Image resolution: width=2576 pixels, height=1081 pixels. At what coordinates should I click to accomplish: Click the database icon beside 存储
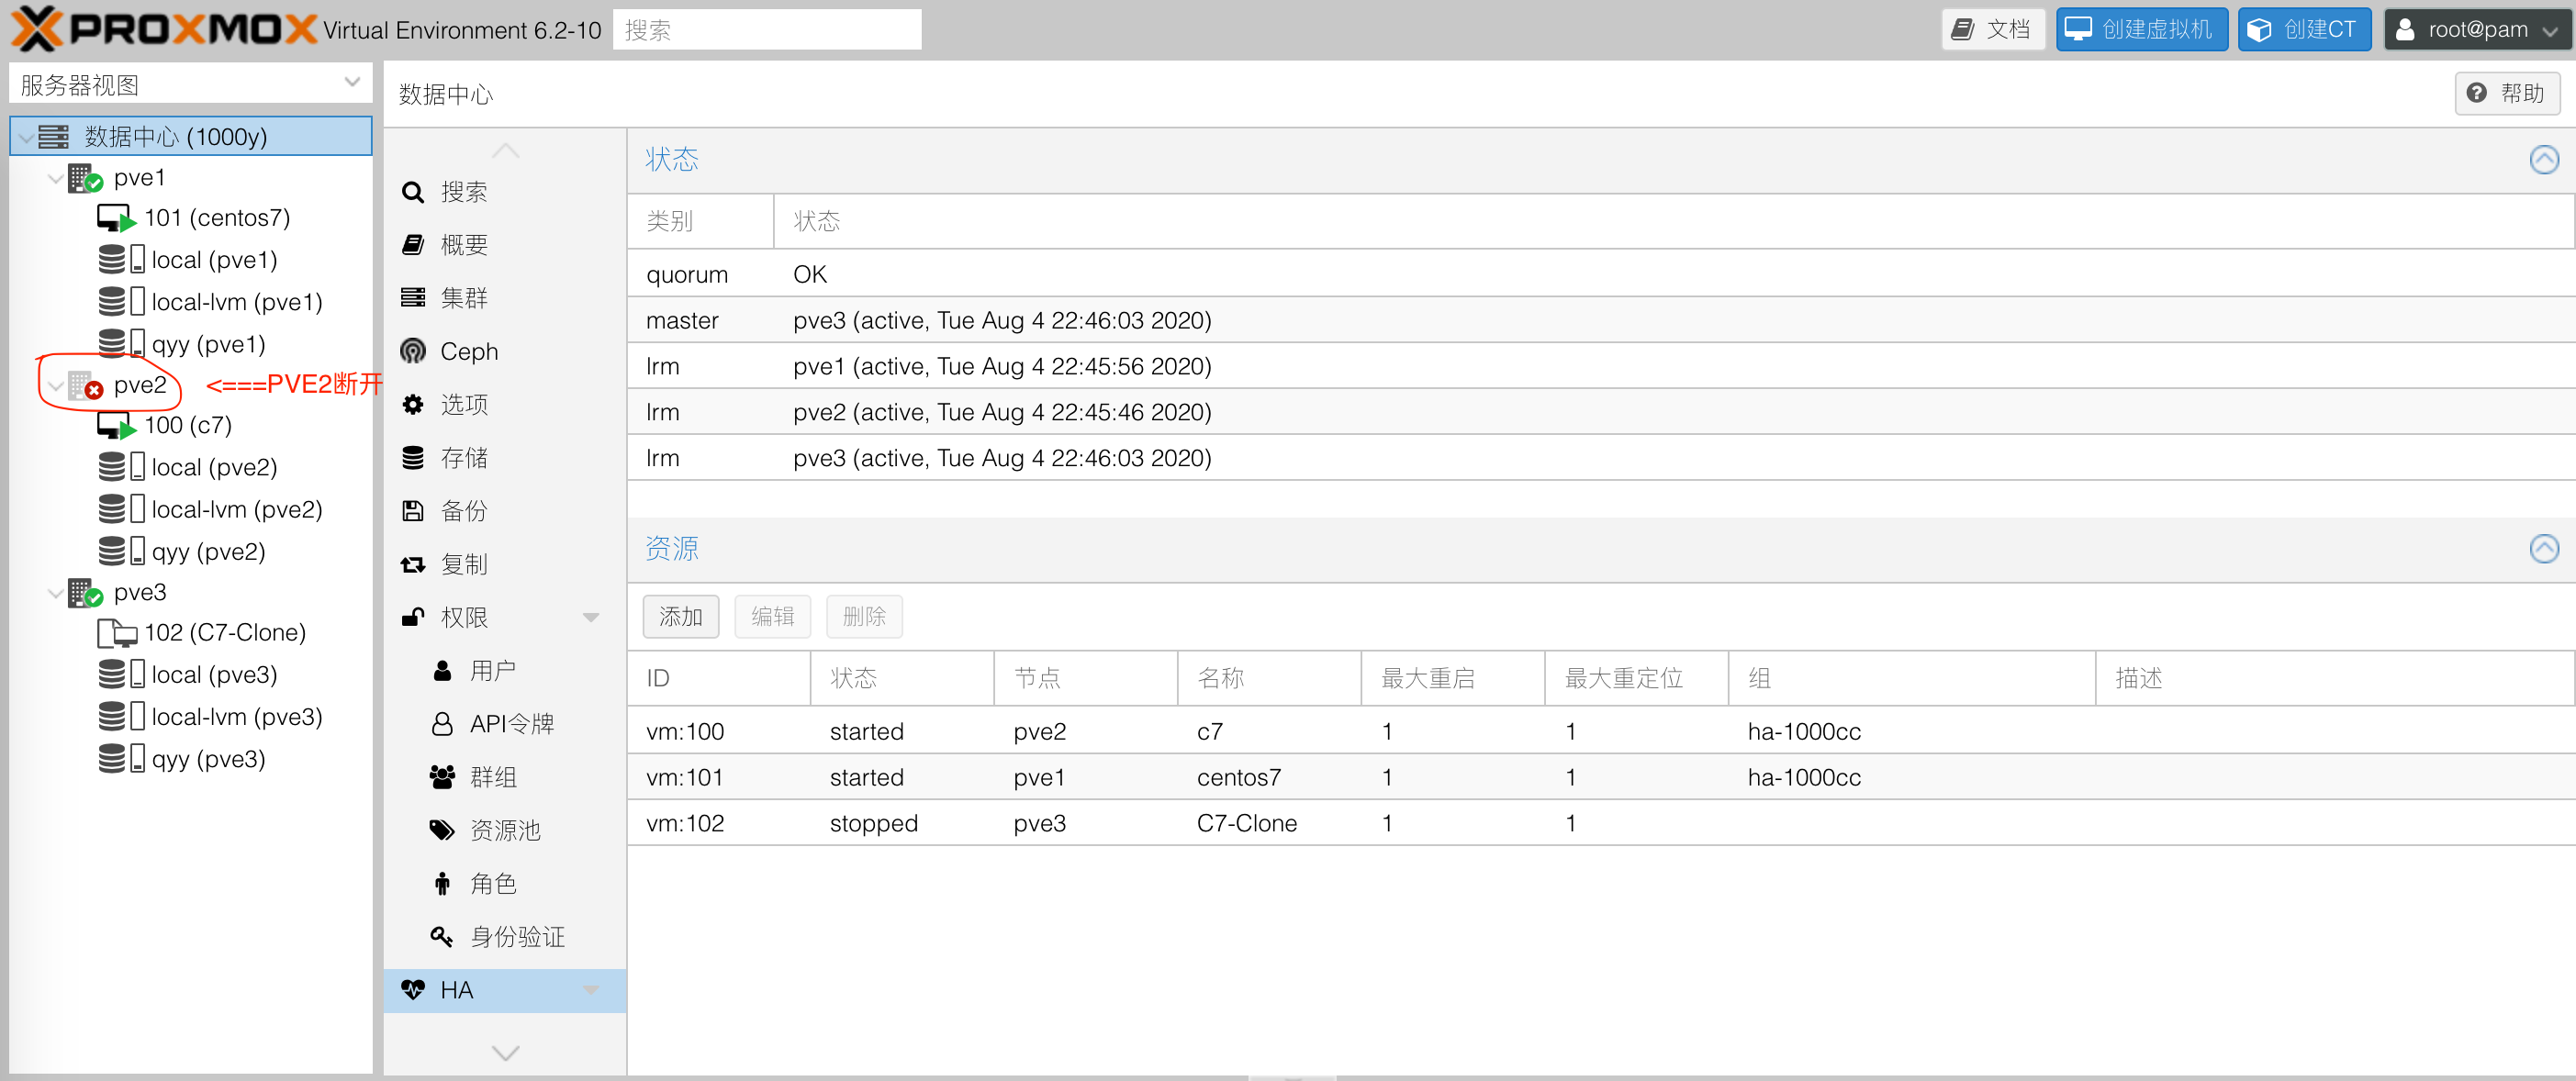(x=412, y=458)
